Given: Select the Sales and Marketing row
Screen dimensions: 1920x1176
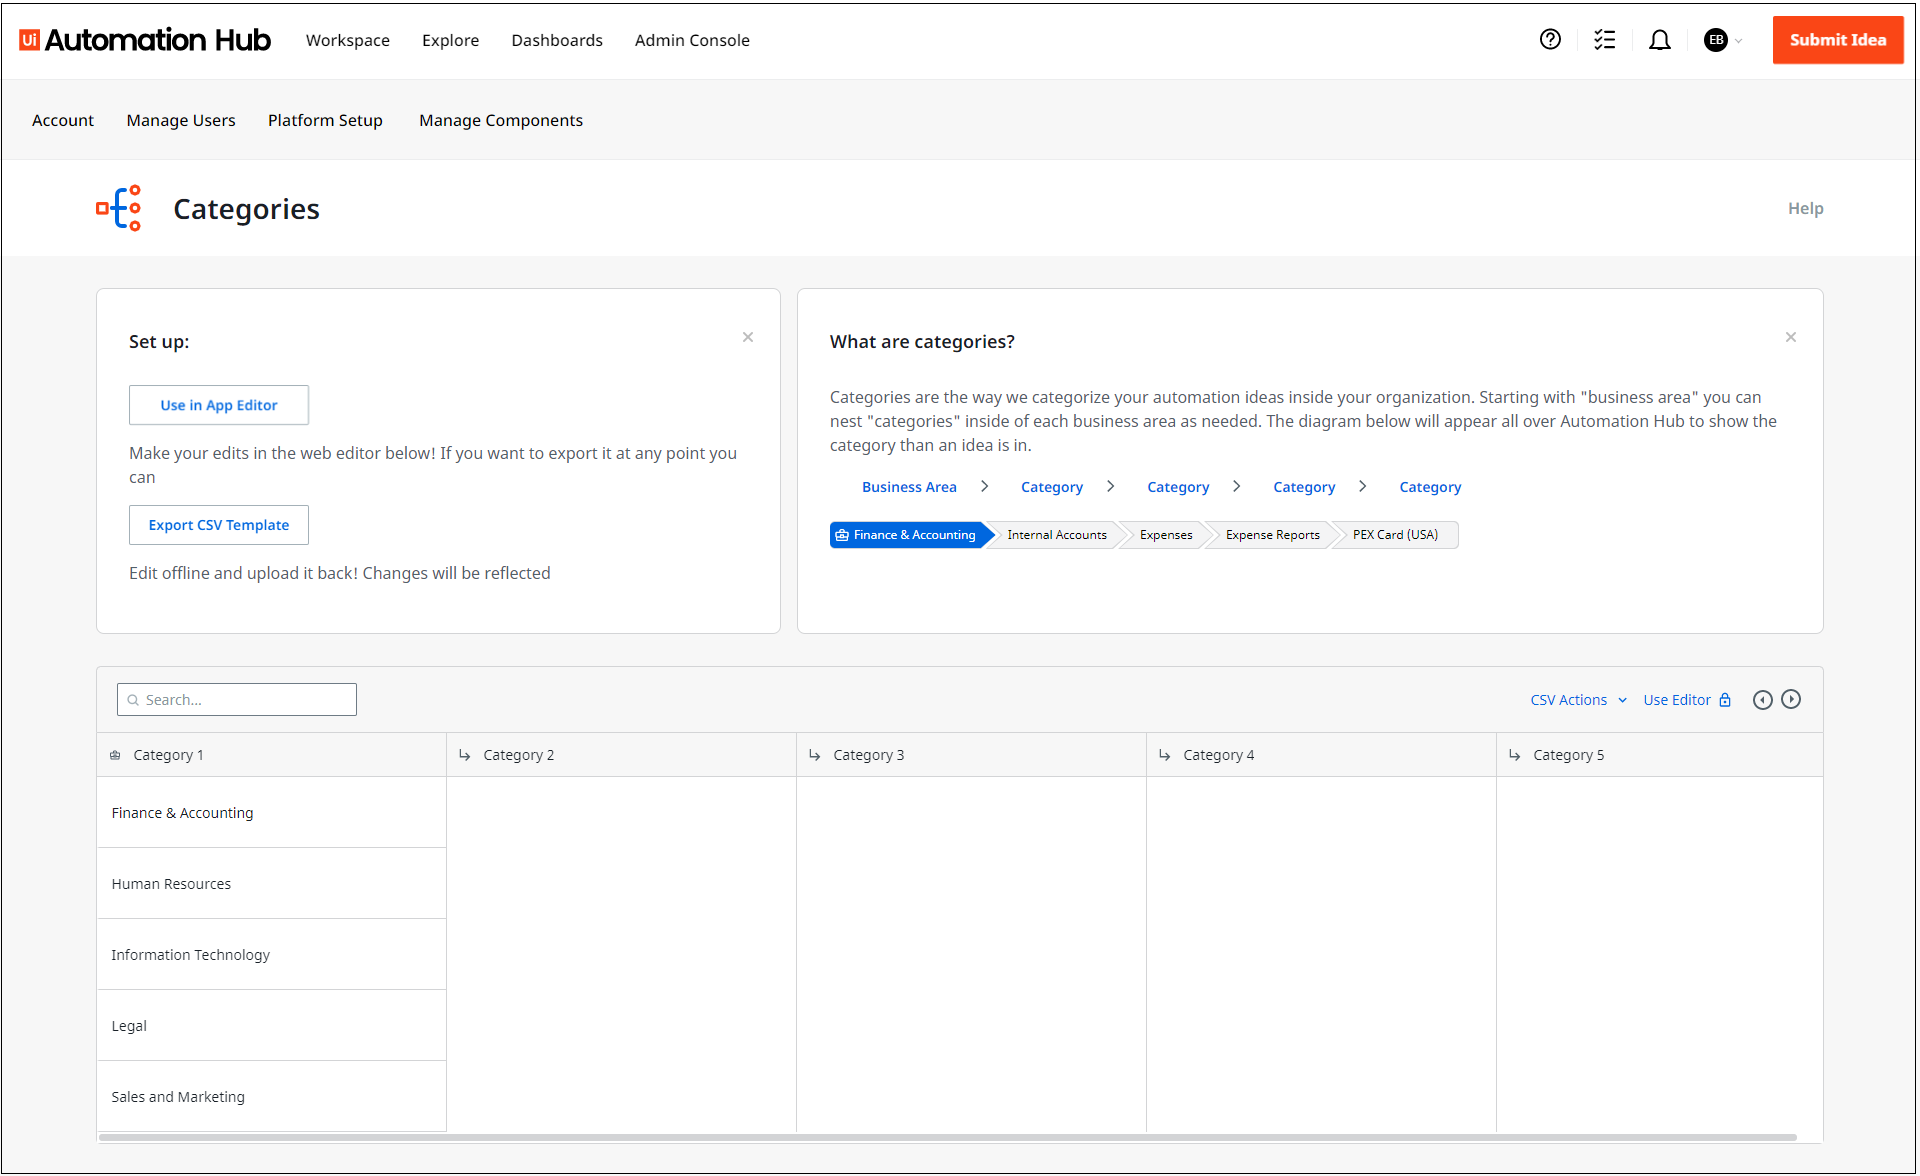Looking at the screenshot, I should click(272, 1097).
